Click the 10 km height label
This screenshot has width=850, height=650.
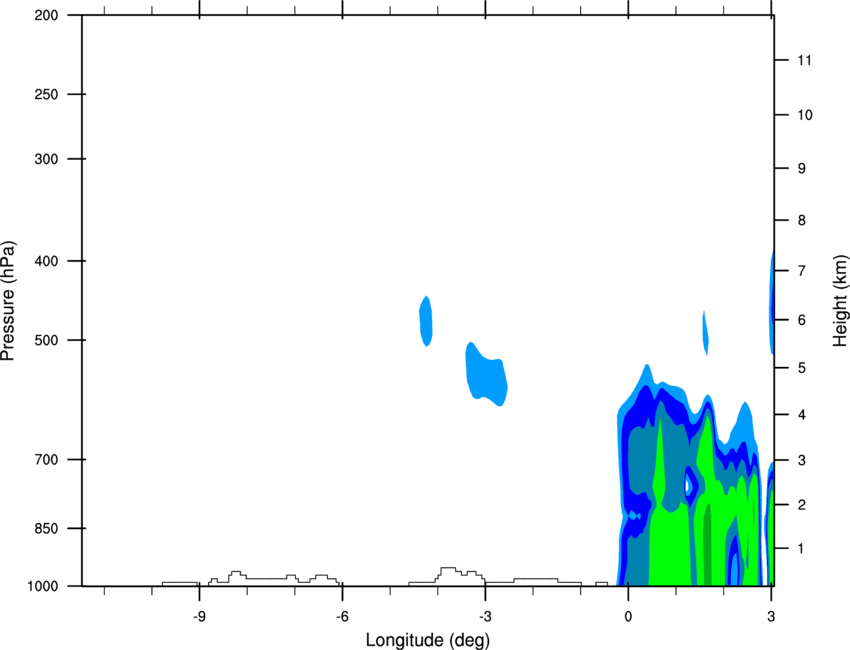[x=804, y=115]
